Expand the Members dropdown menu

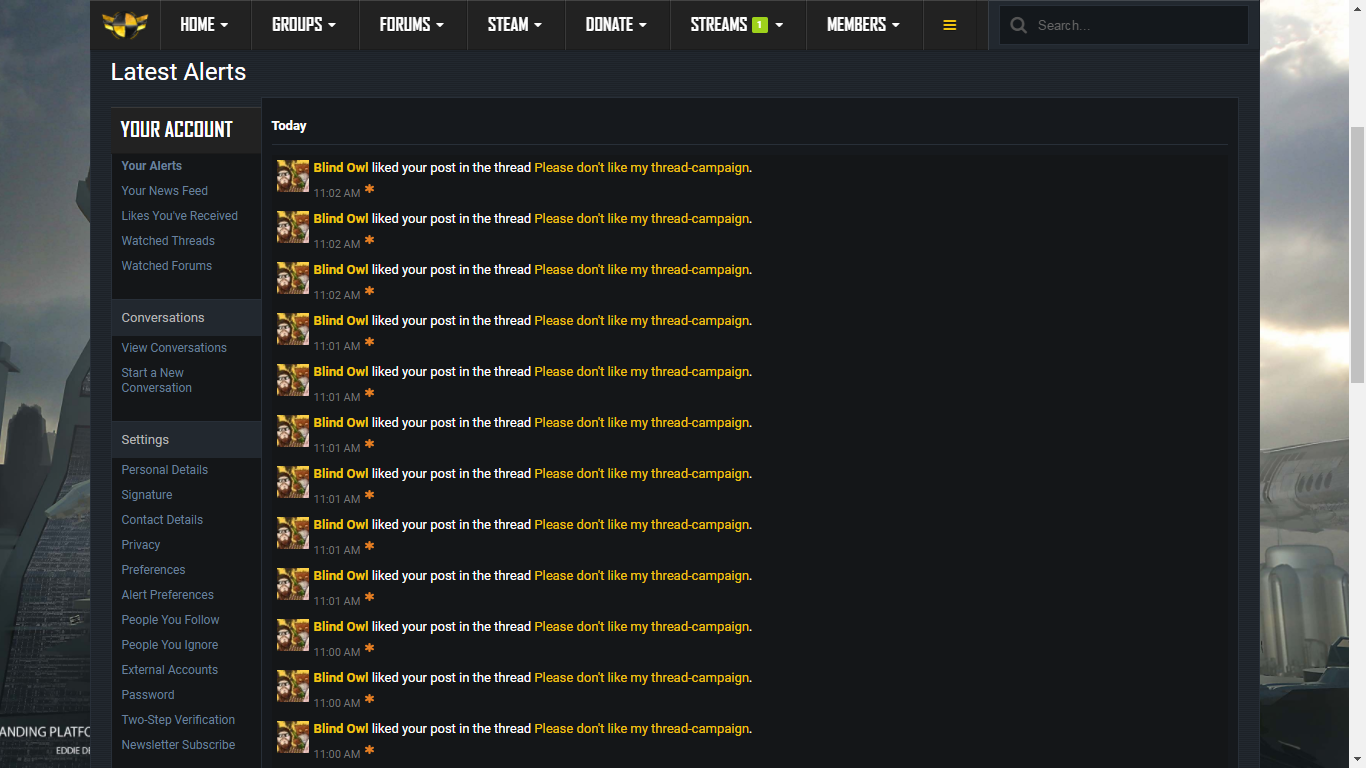(x=863, y=25)
